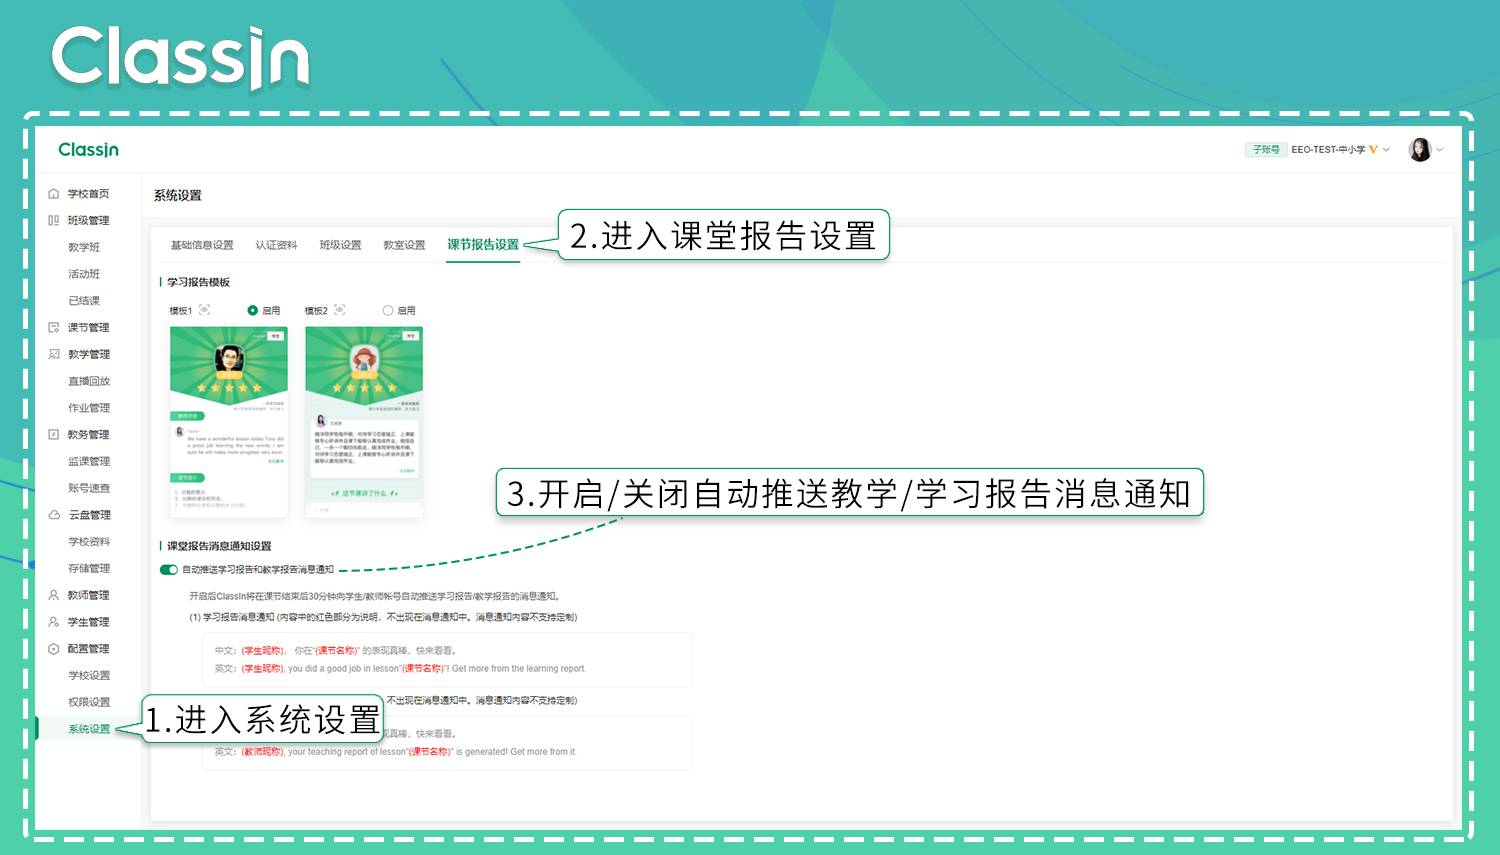The image size is (1500, 855).
Task: Enable 模板2 with its 启用 radio button
Action: 388,310
